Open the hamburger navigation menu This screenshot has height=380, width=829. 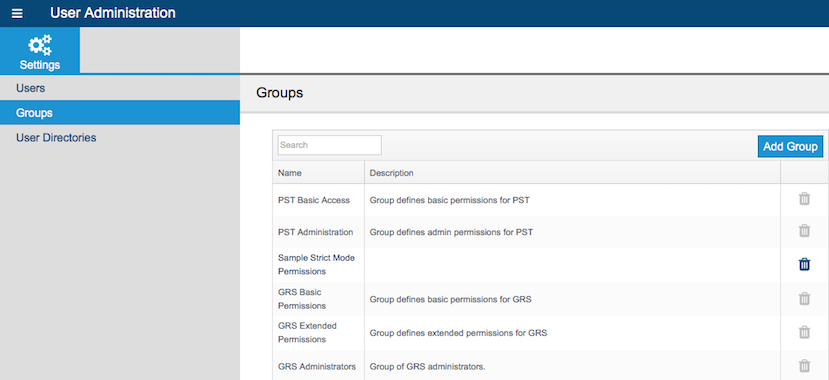(17, 13)
